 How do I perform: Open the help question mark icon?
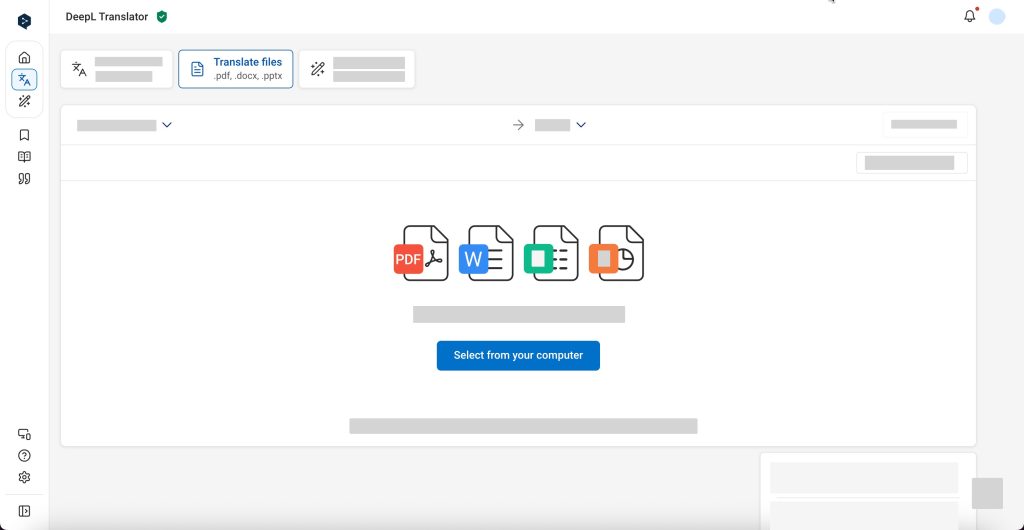tap(24, 456)
